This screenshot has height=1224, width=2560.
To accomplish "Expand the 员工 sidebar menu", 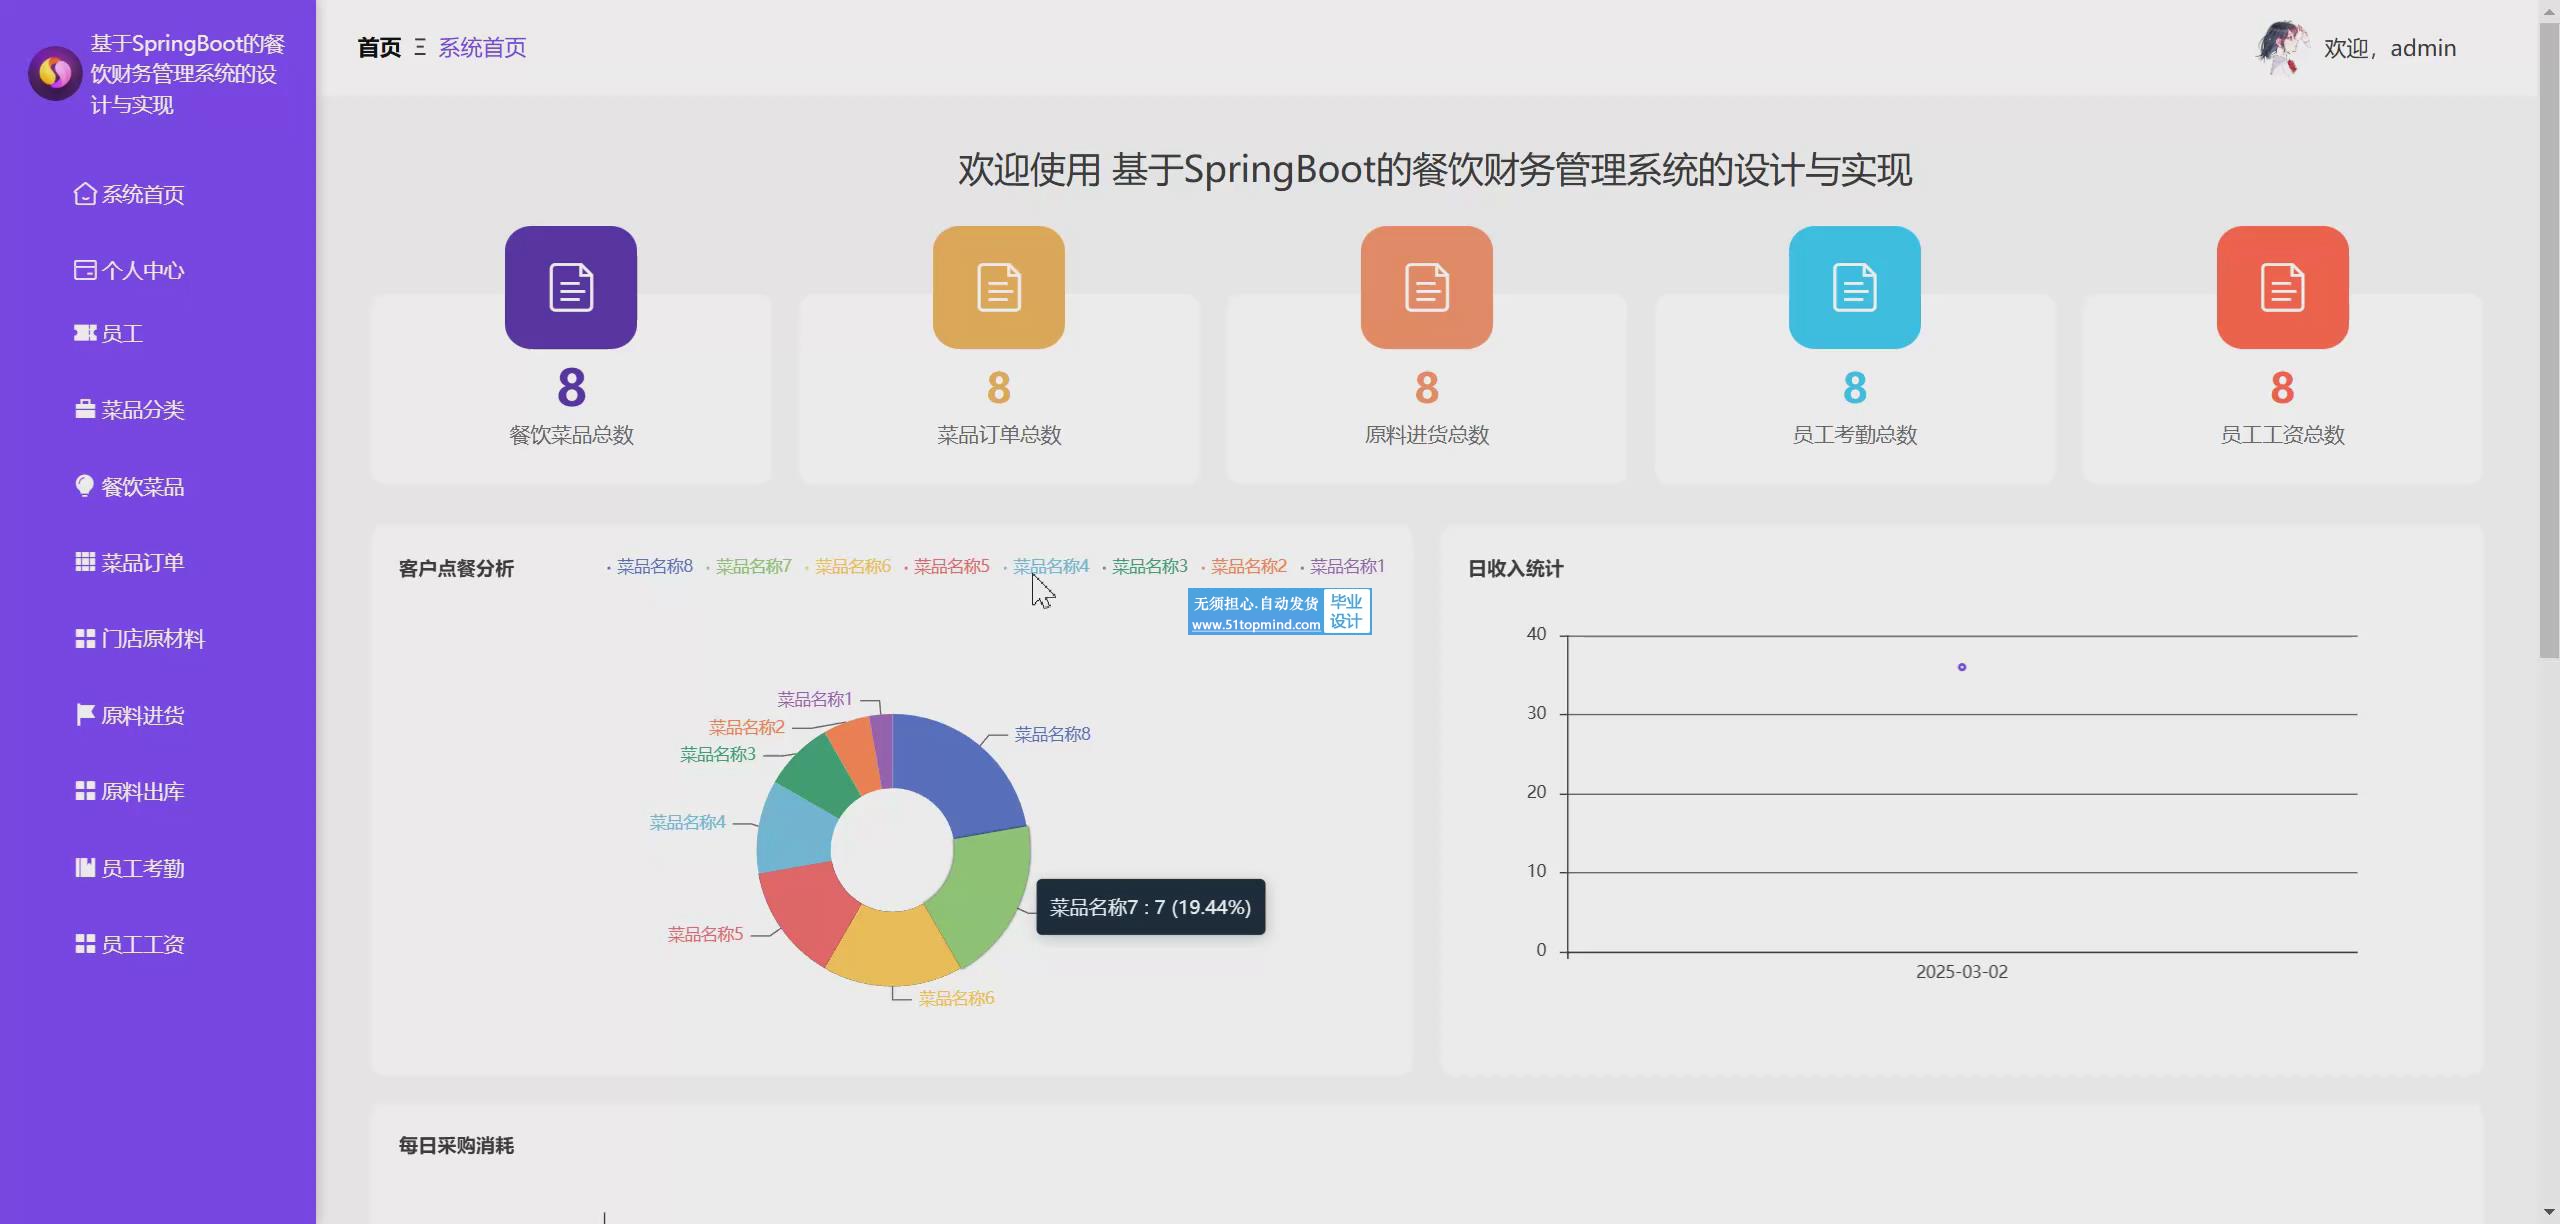I will (x=122, y=334).
